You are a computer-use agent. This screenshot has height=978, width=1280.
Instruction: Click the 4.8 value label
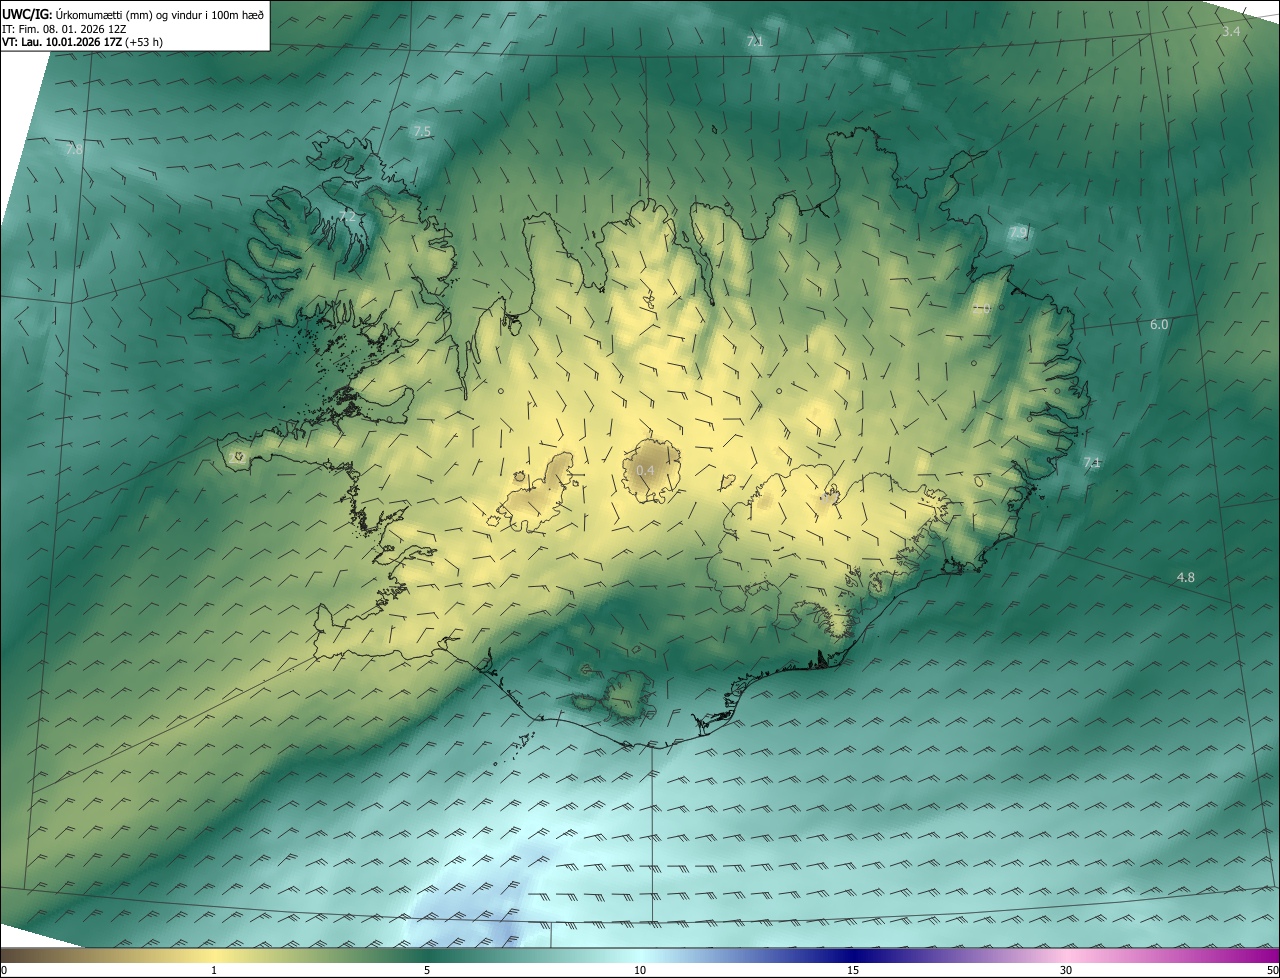tap(1186, 578)
